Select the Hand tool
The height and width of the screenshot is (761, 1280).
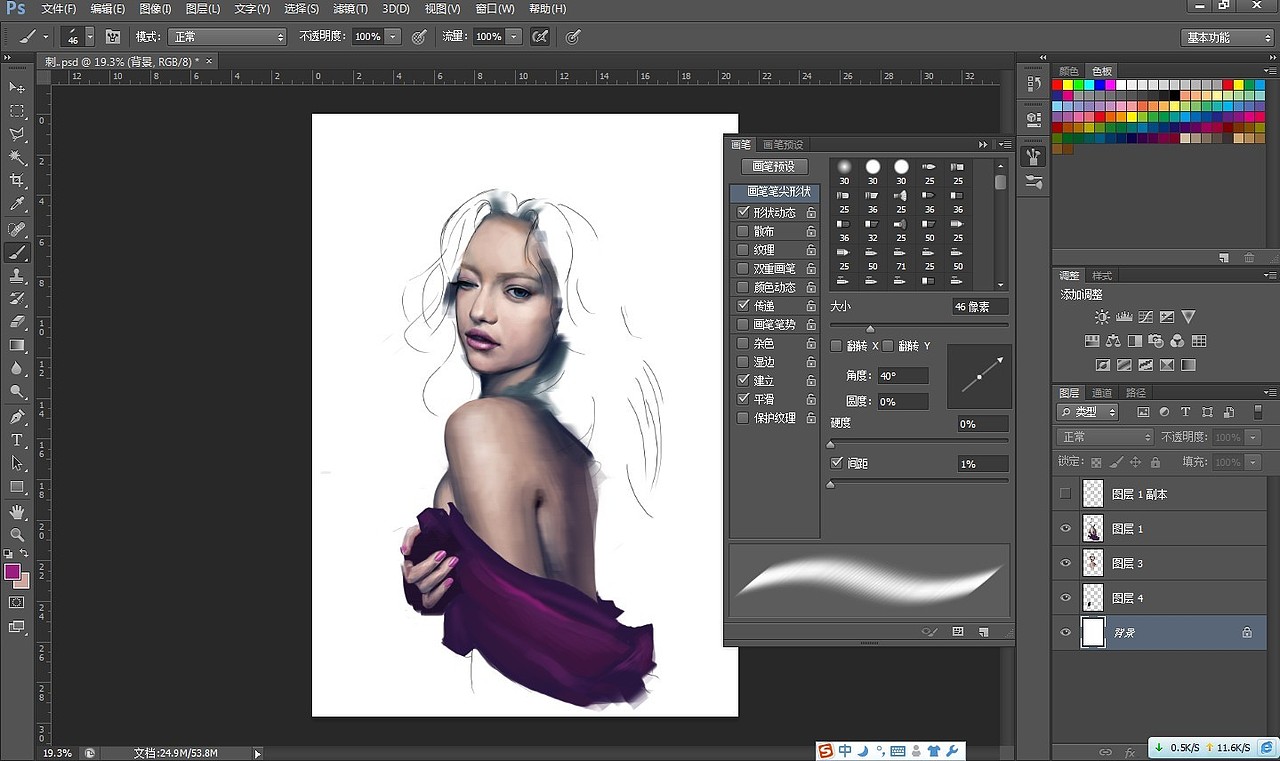coord(17,512)
